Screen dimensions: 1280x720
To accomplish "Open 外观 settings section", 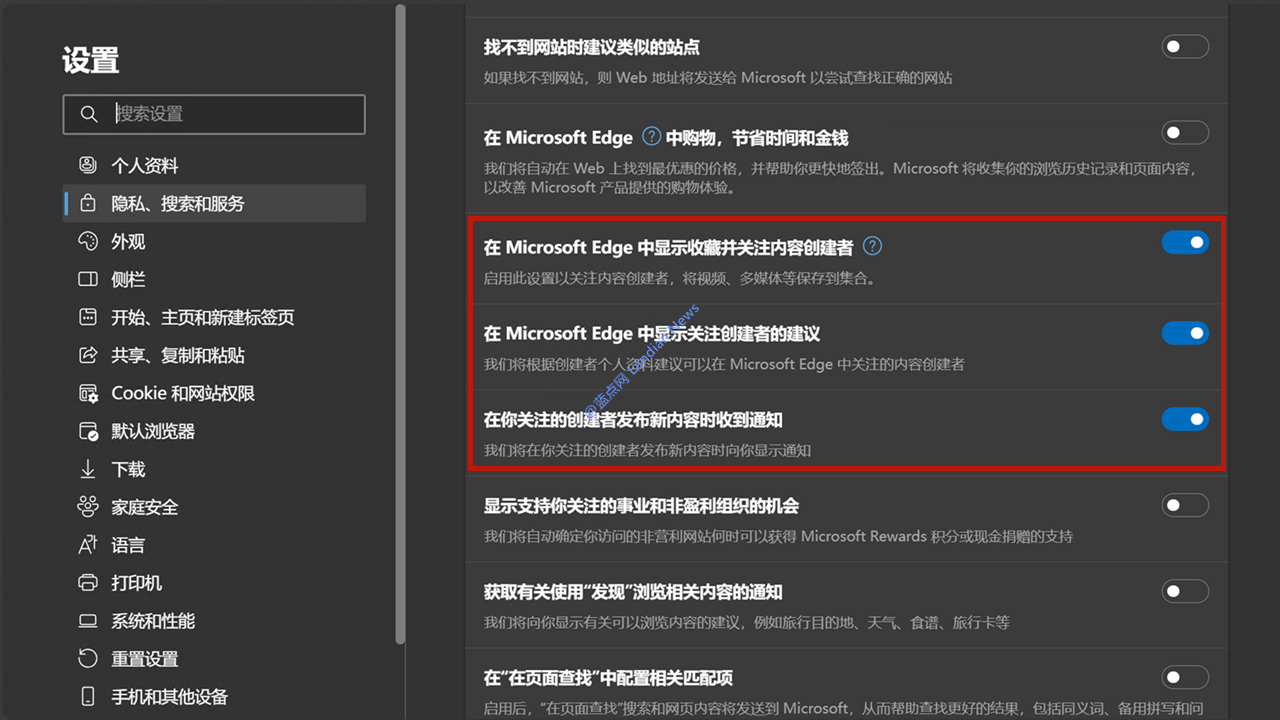I will tap(214, 241).
